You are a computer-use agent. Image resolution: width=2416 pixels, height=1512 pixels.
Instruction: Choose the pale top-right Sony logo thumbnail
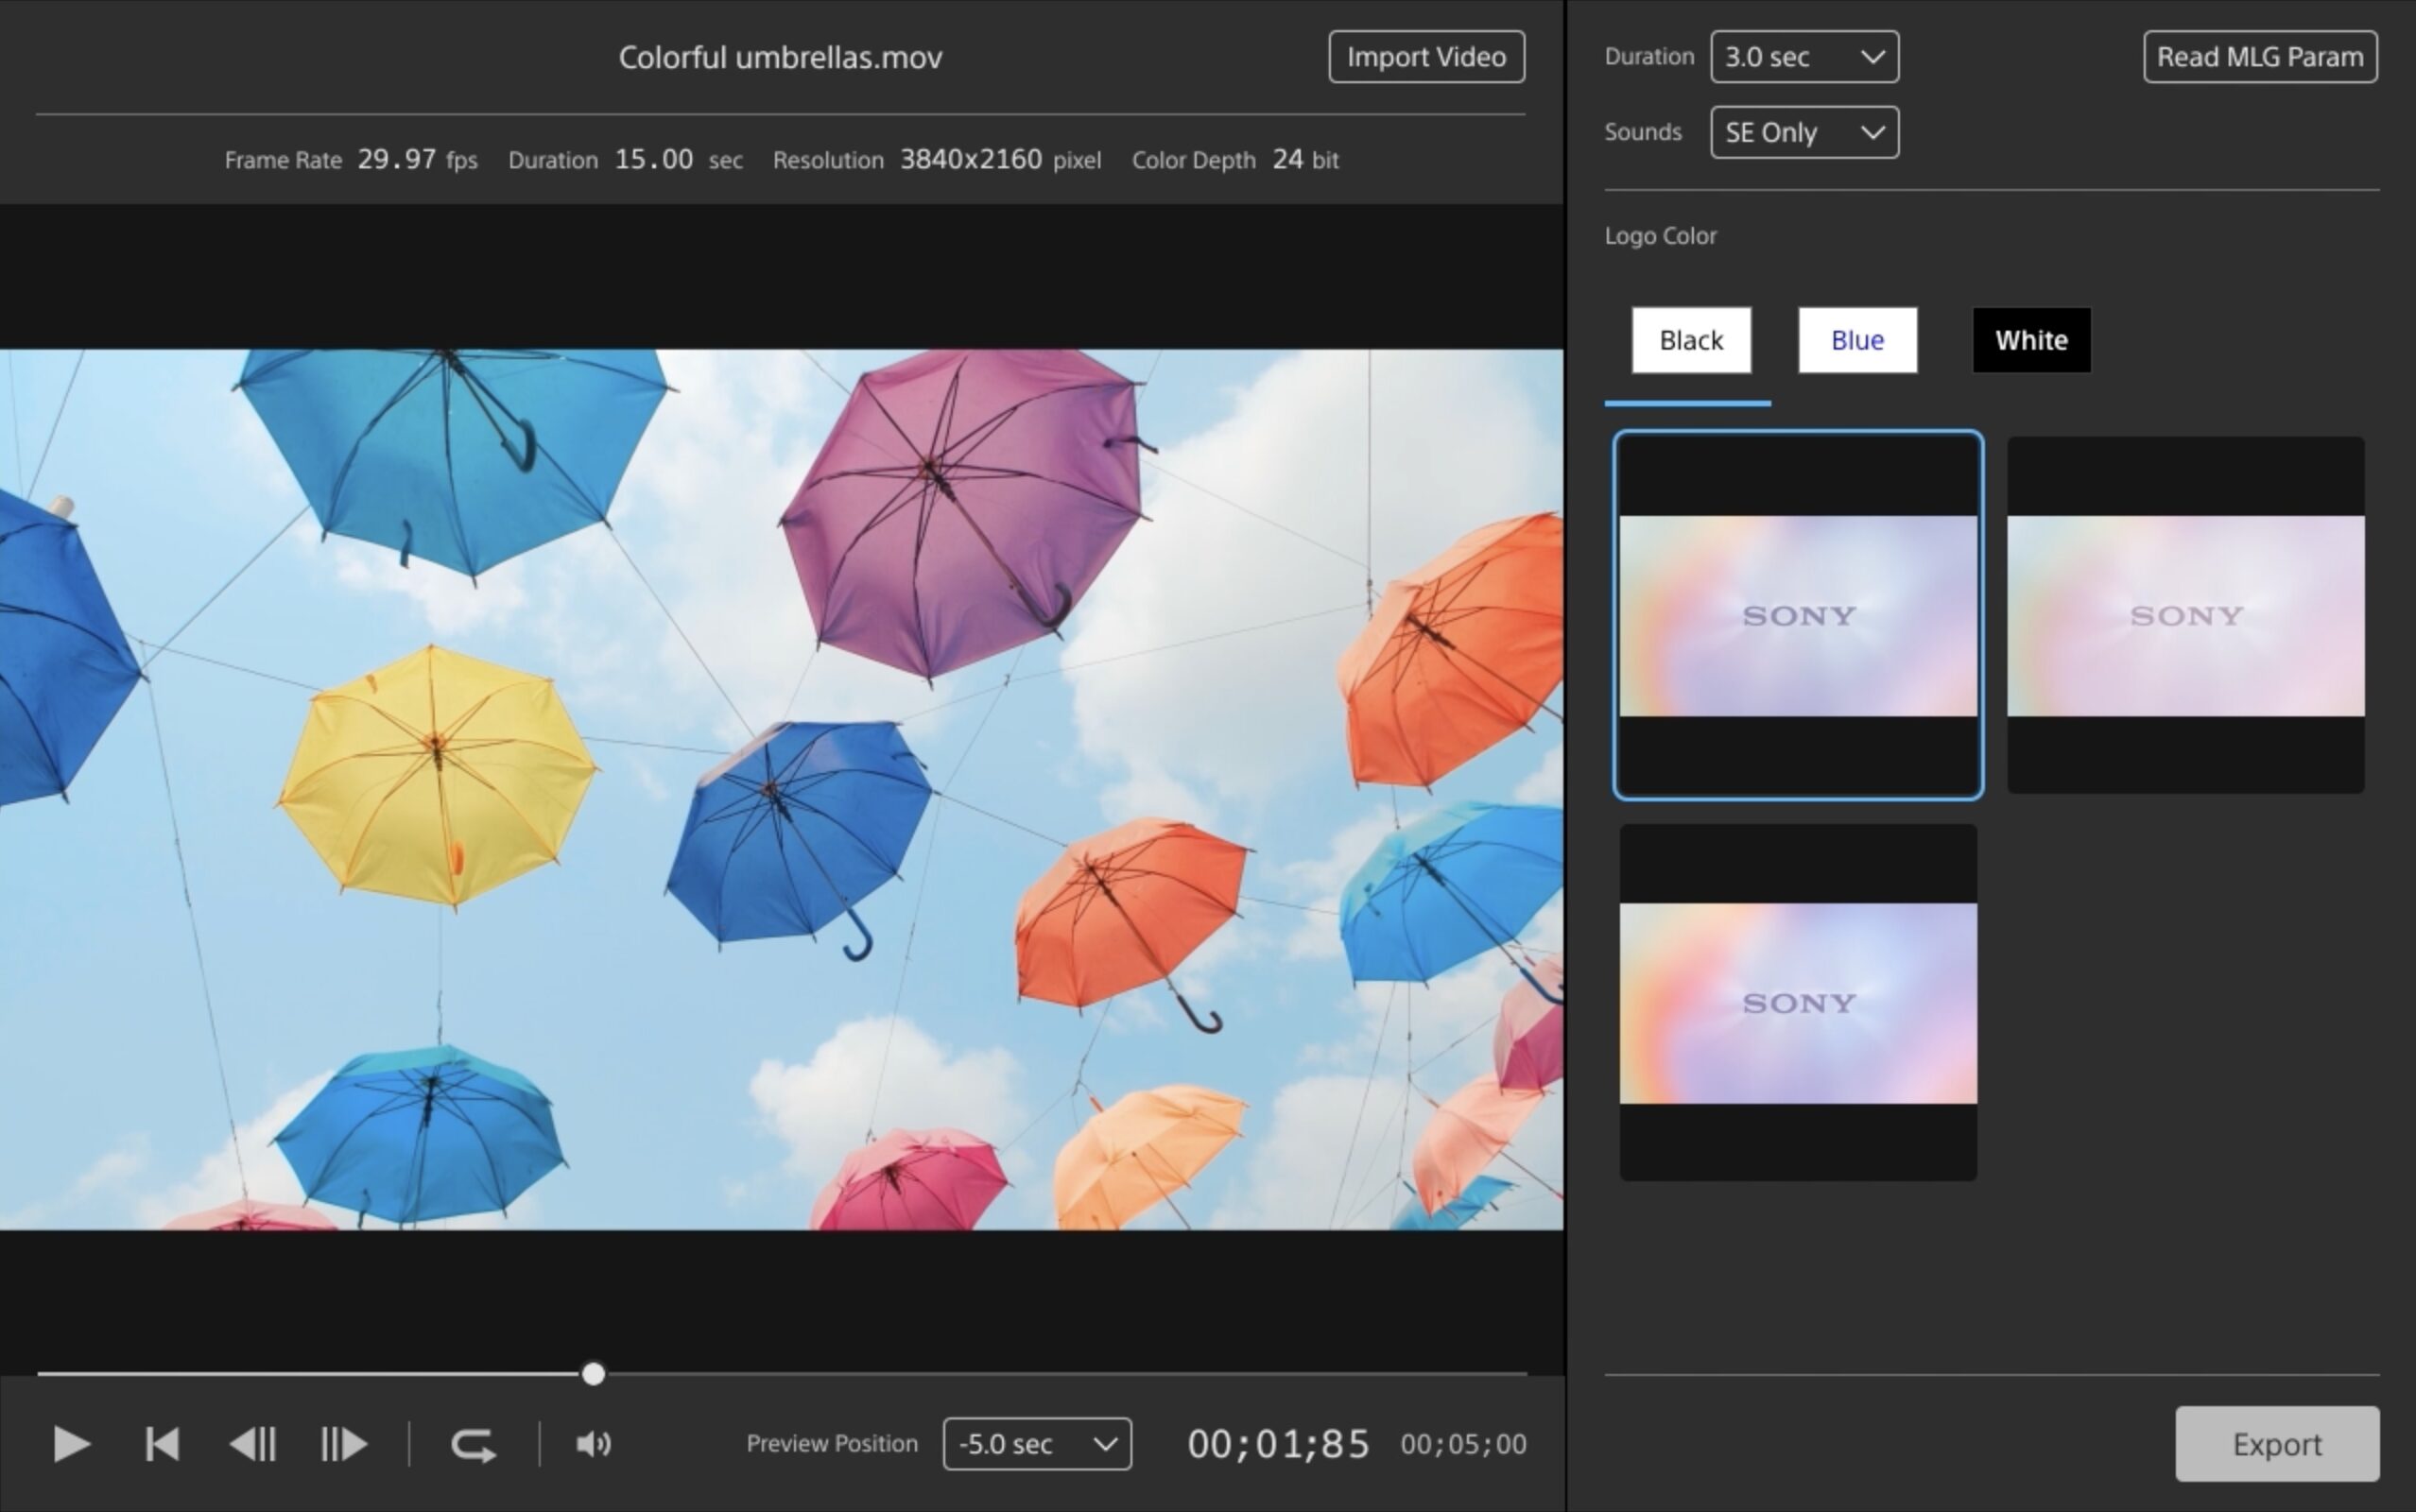click(2185, 615)
